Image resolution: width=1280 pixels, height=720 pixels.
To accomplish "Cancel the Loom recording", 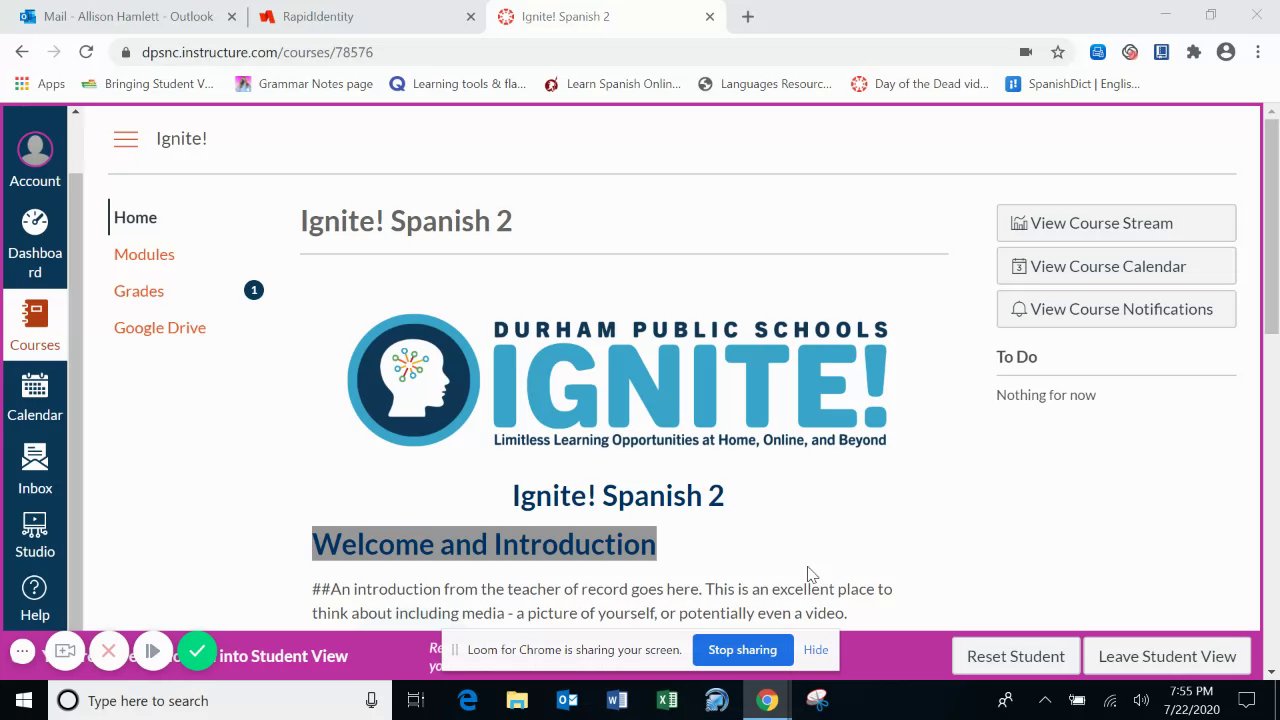I will click(x=109, y=651).
